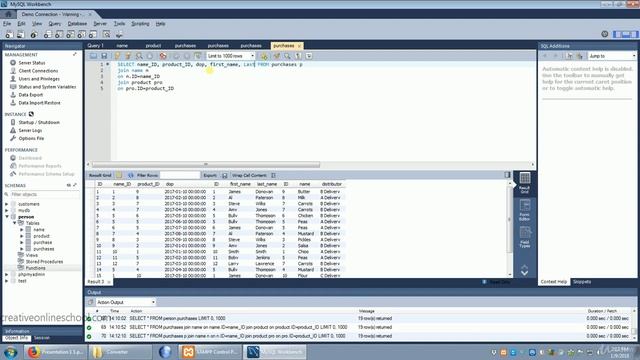Open XAMPP Control Panel from taskbar
This screenshot has height=360, width=640.
pyautogui.click(x=210, y=352)
